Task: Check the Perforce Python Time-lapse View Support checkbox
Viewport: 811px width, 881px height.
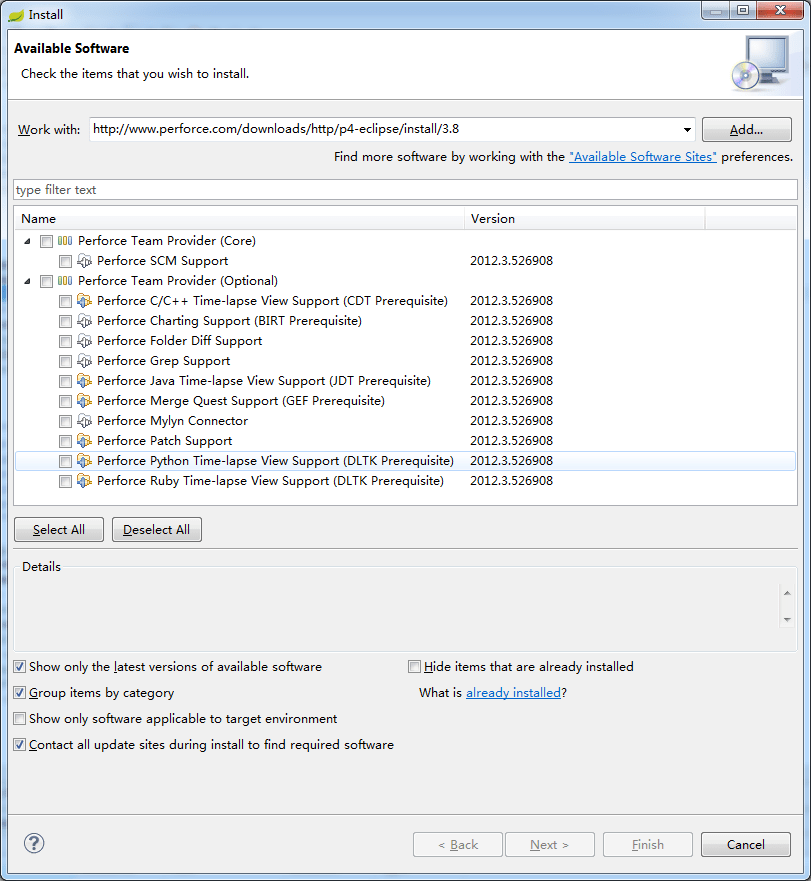Action: click(x=65, y=462)
